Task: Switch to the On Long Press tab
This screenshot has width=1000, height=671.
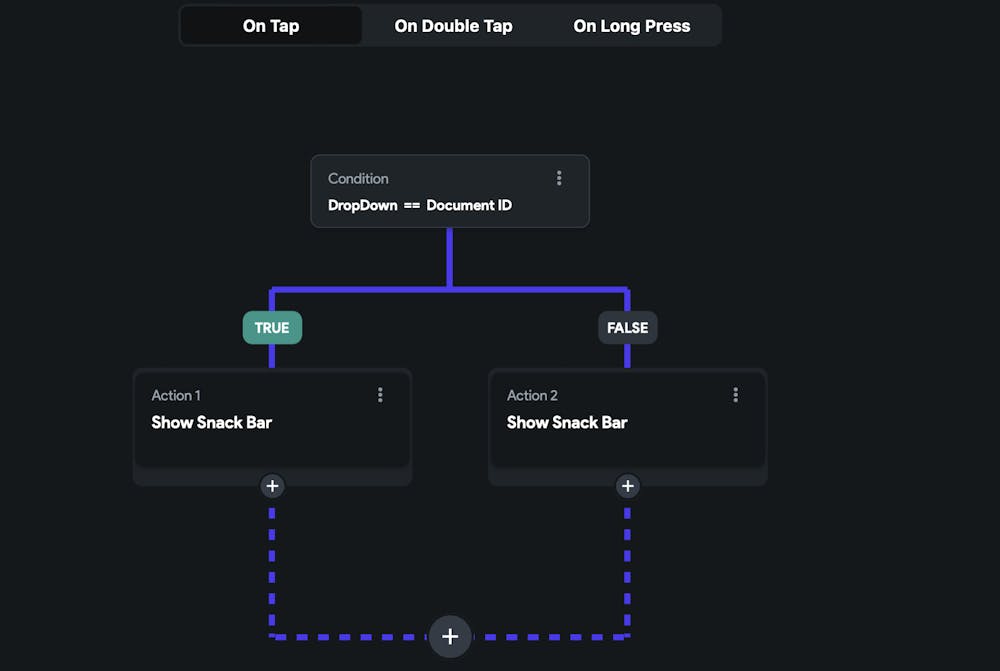Action: point(632,25)
